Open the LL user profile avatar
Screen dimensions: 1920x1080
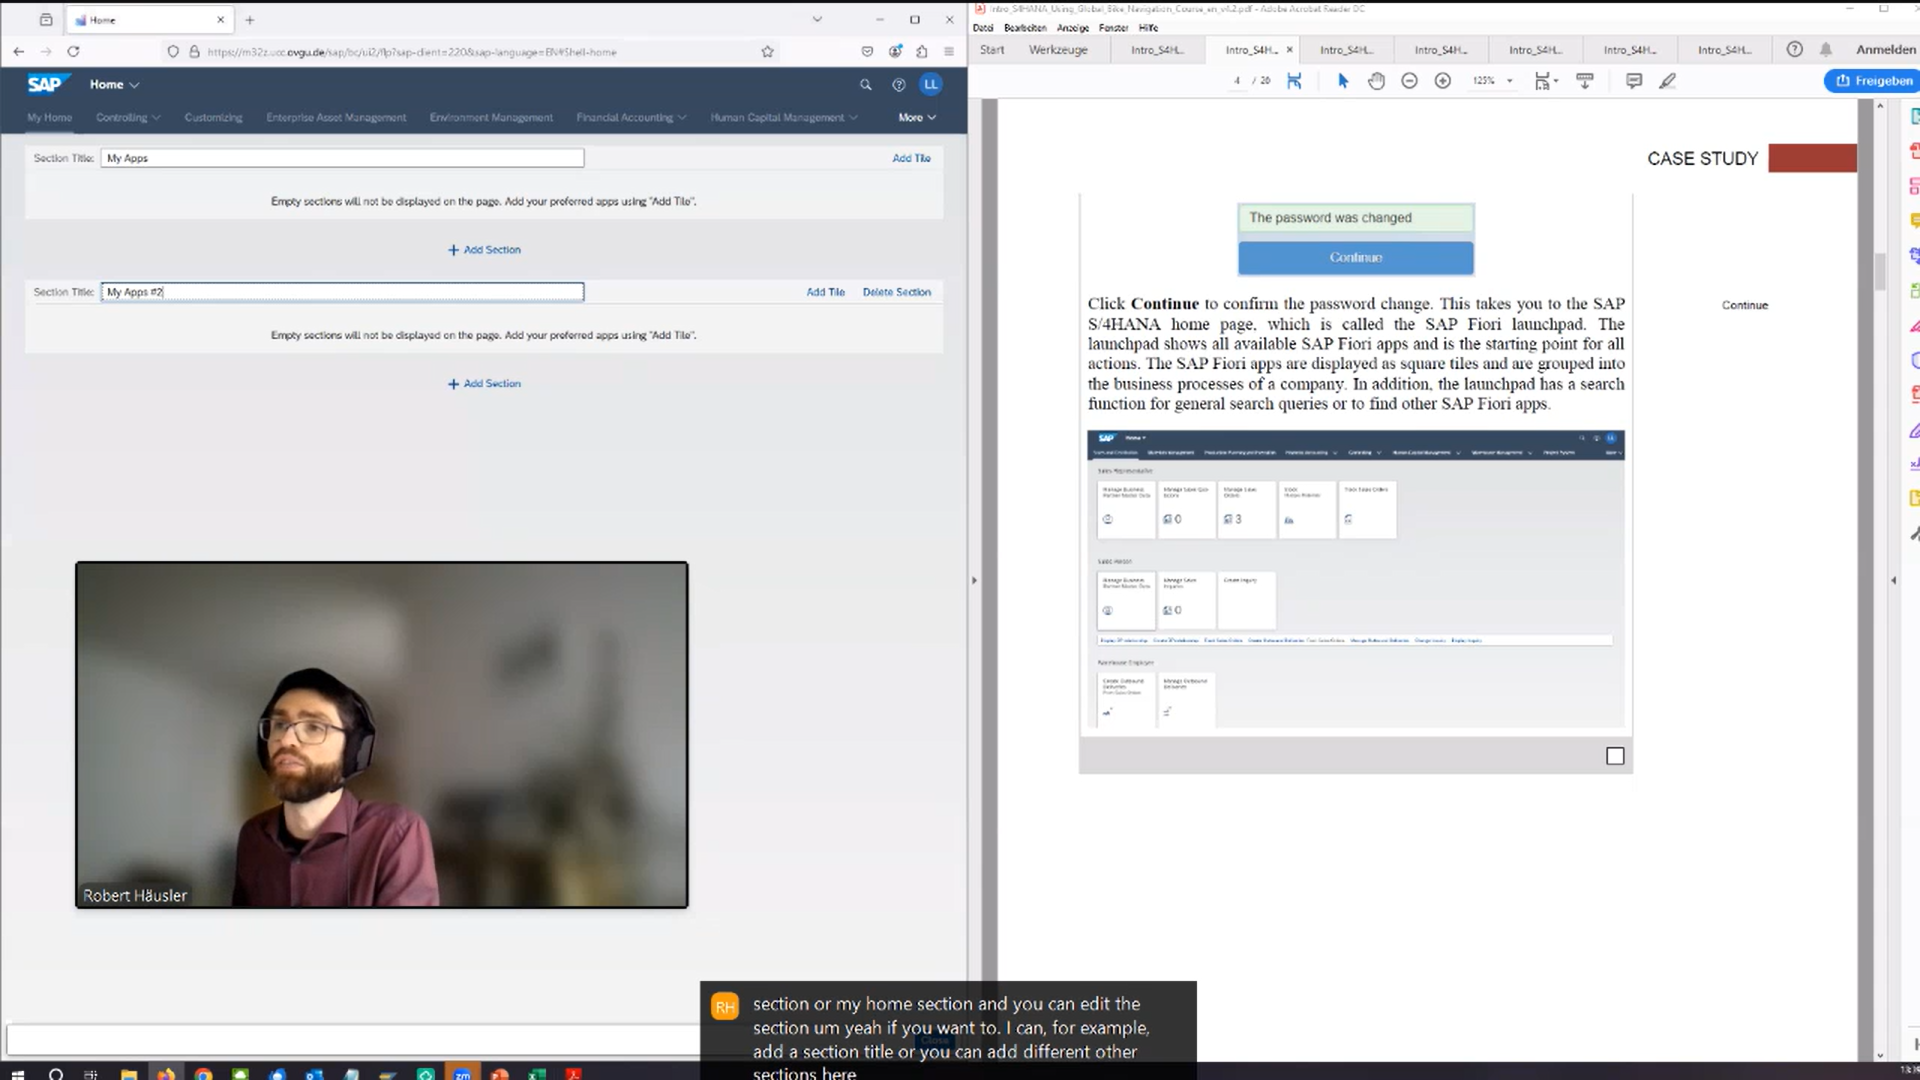(931, 85)
